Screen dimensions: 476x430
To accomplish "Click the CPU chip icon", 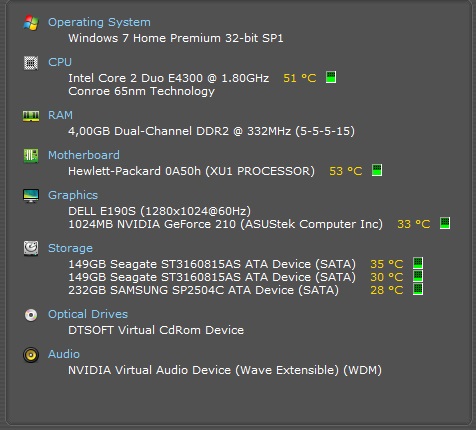I will coord(31,63).
